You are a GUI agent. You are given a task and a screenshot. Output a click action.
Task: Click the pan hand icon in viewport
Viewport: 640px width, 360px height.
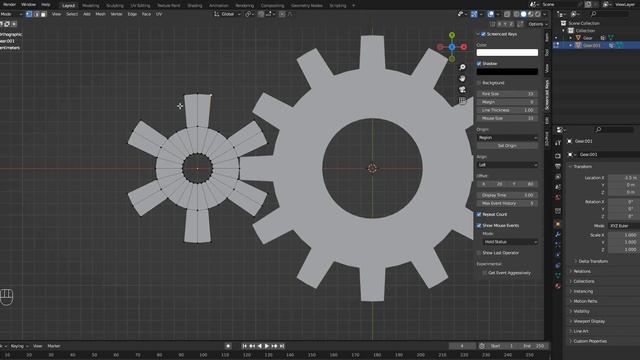point(462,78)
